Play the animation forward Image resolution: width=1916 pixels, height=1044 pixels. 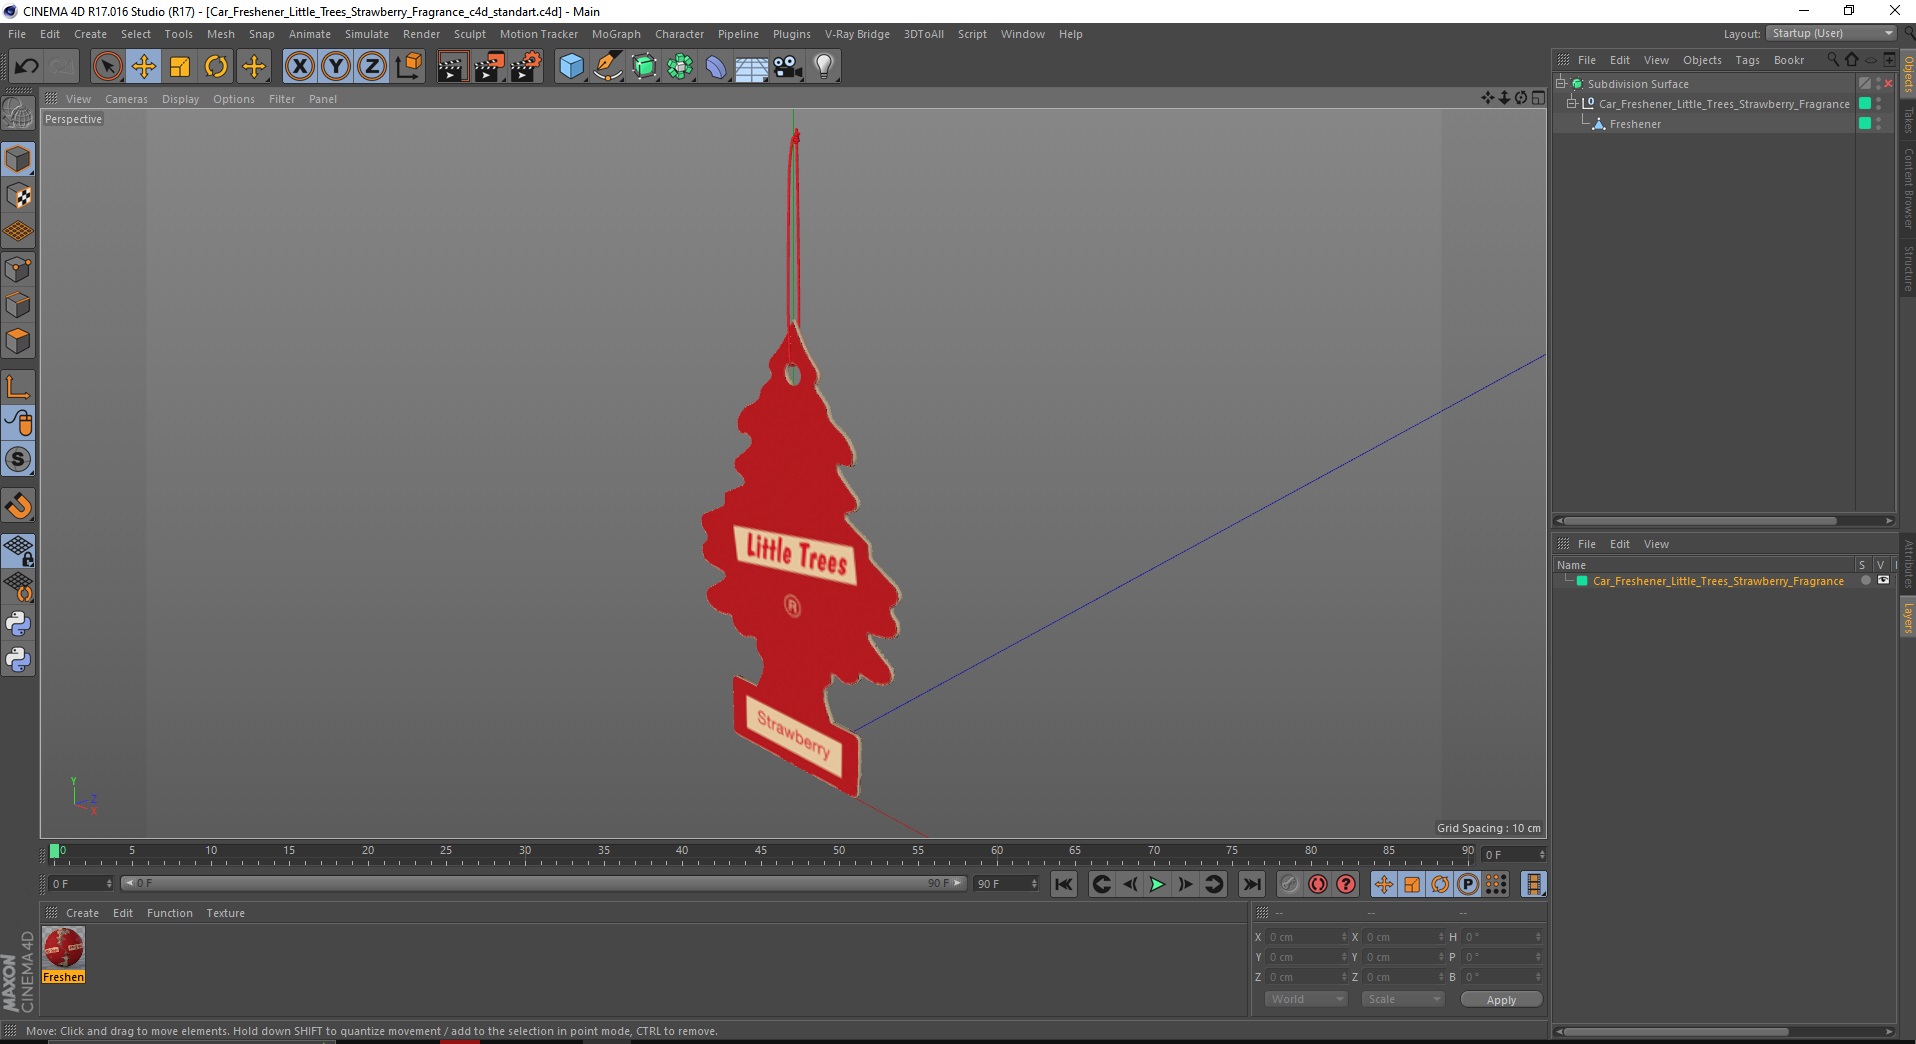[1157, 884]
